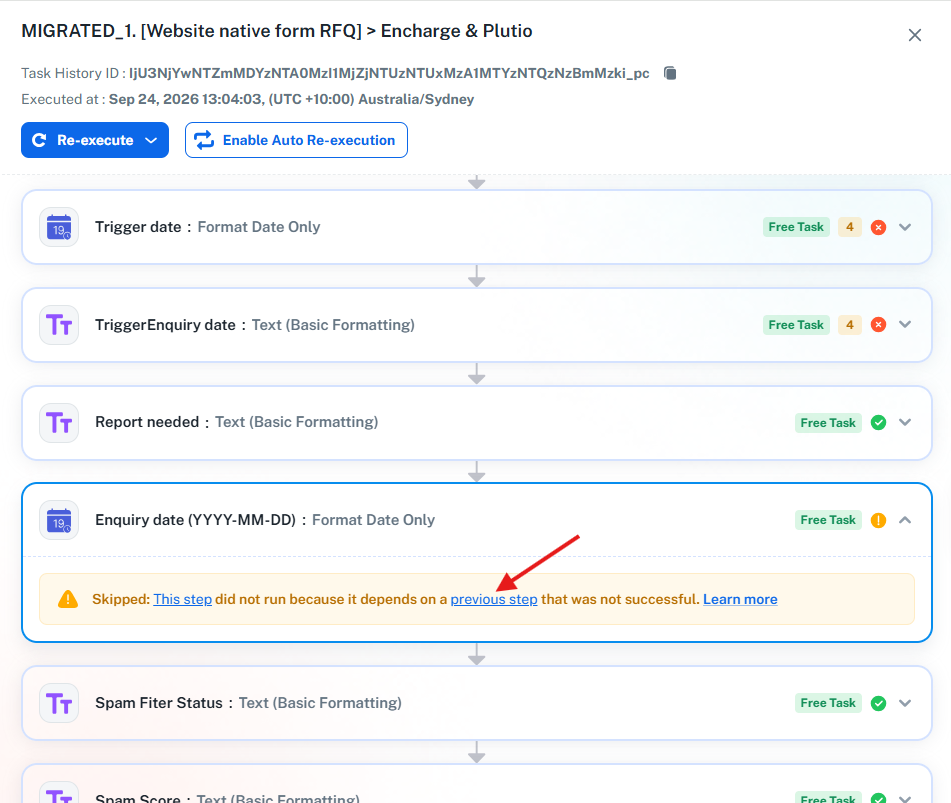Open the Re-execute dropdown button
951x803 pixels.
95,140
